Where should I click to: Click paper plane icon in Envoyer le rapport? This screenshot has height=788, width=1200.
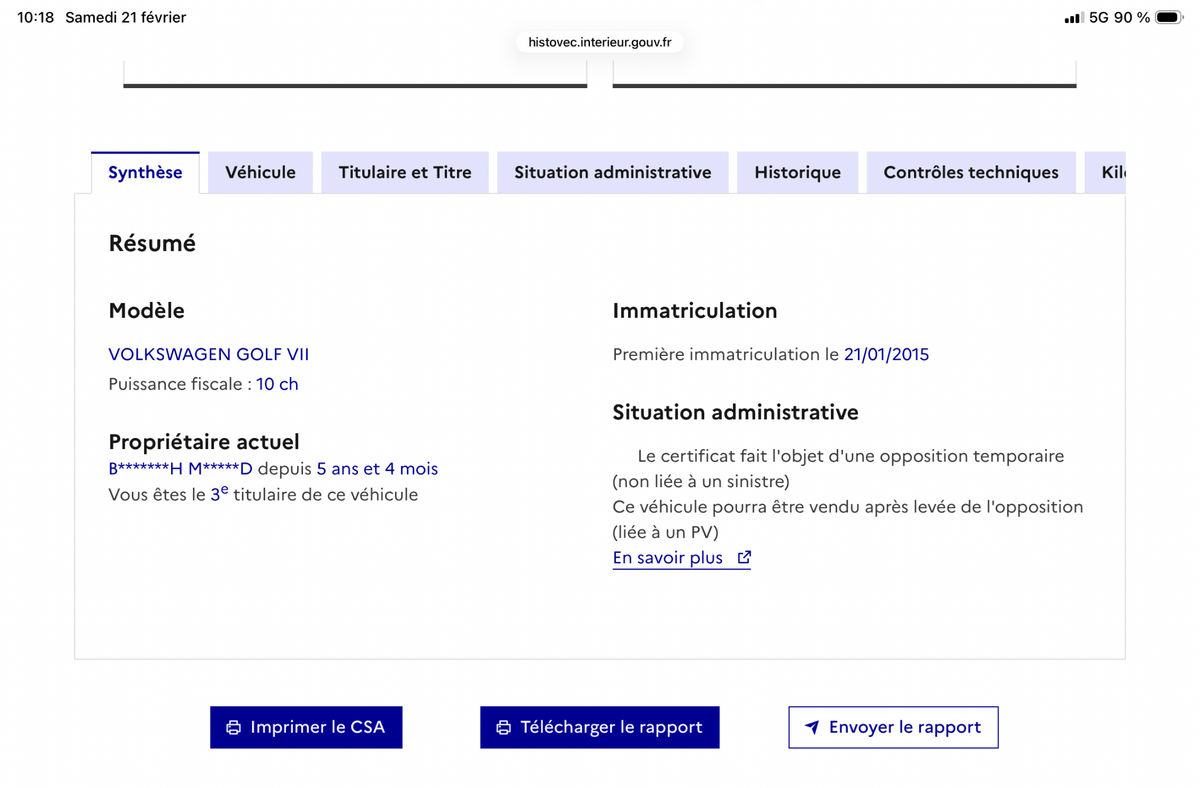[812, 727]
